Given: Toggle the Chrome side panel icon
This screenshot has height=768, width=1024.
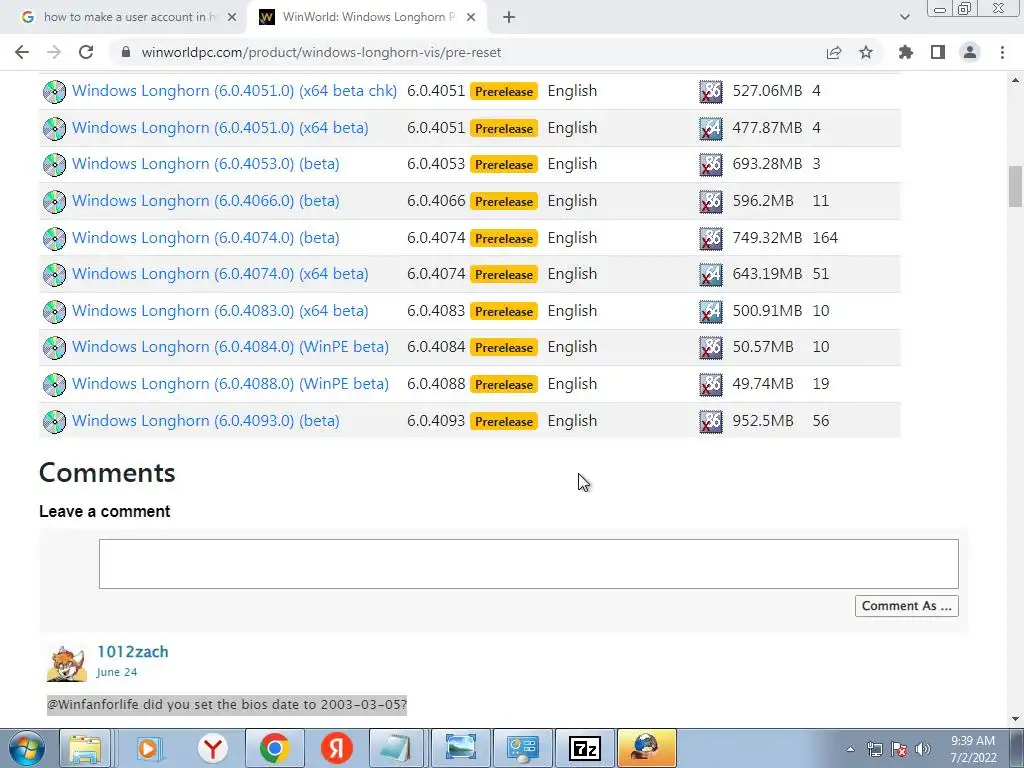Looking at the screenshot, I should 938,52.
